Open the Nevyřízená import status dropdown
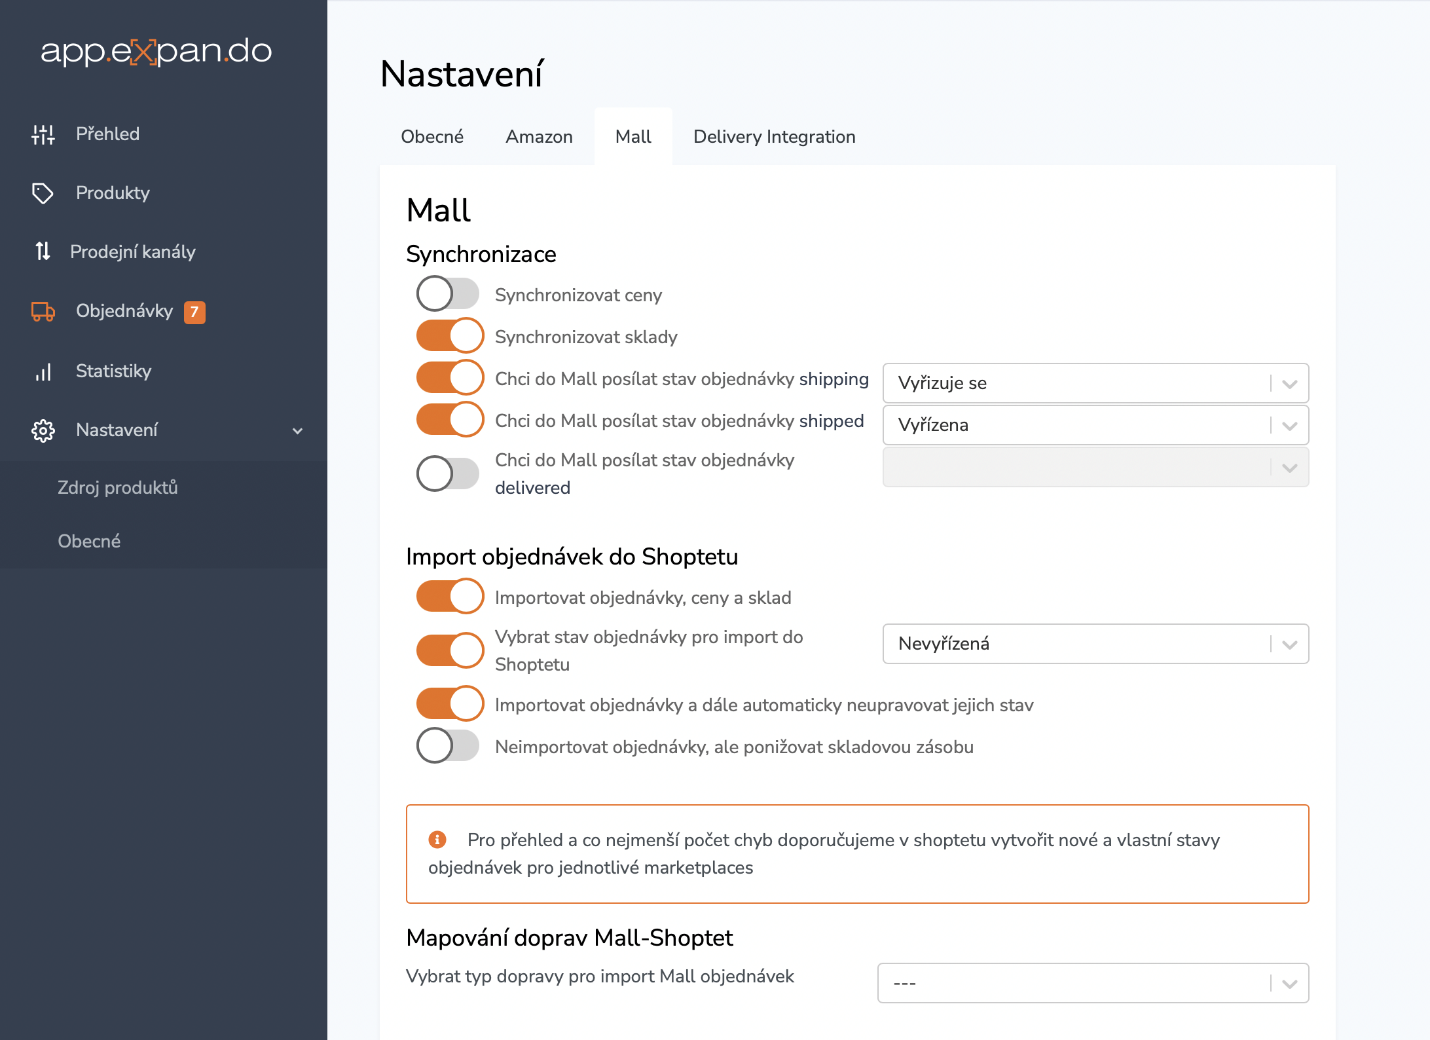 [x=1096, y=644]
